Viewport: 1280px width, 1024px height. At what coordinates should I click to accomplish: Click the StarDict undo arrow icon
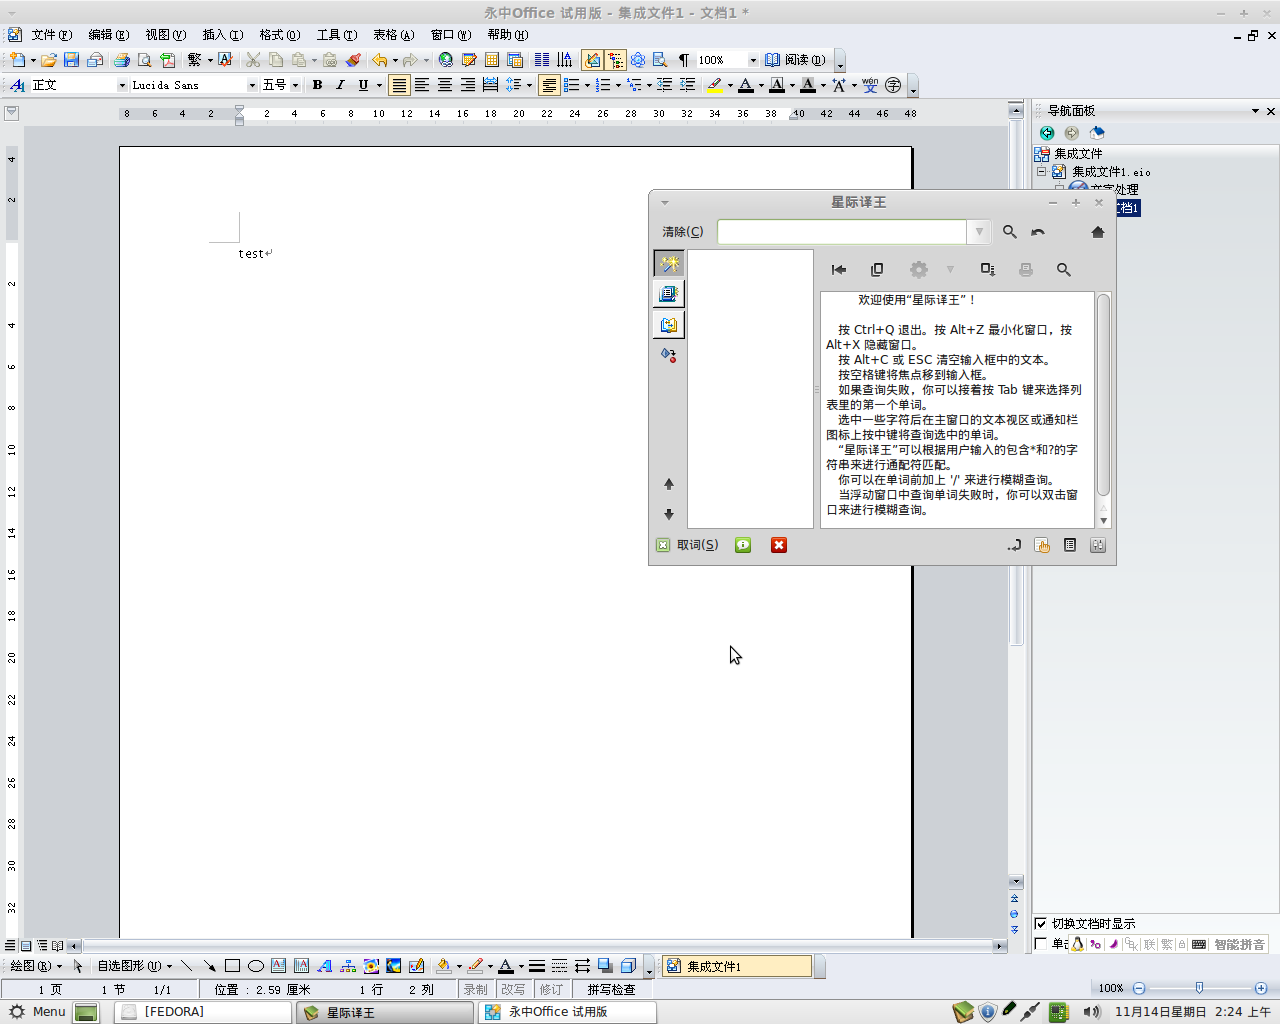pyautogui.click(x=1038, y=232)
